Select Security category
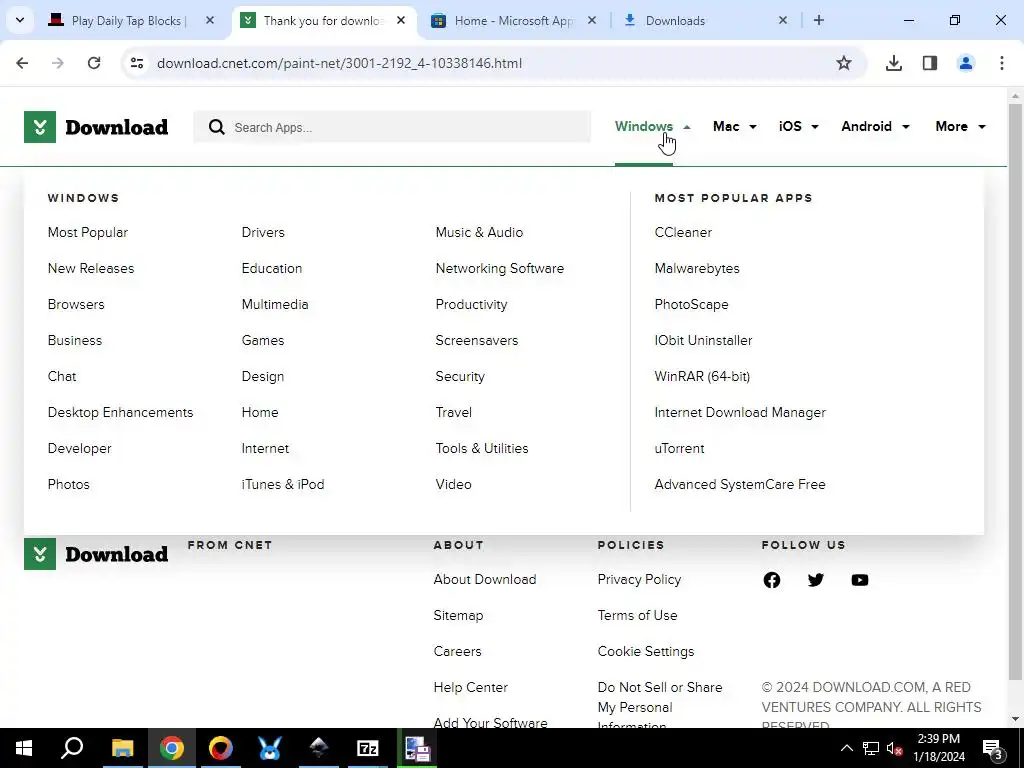This screenshot has height=768, width=1024. (460, 377)
